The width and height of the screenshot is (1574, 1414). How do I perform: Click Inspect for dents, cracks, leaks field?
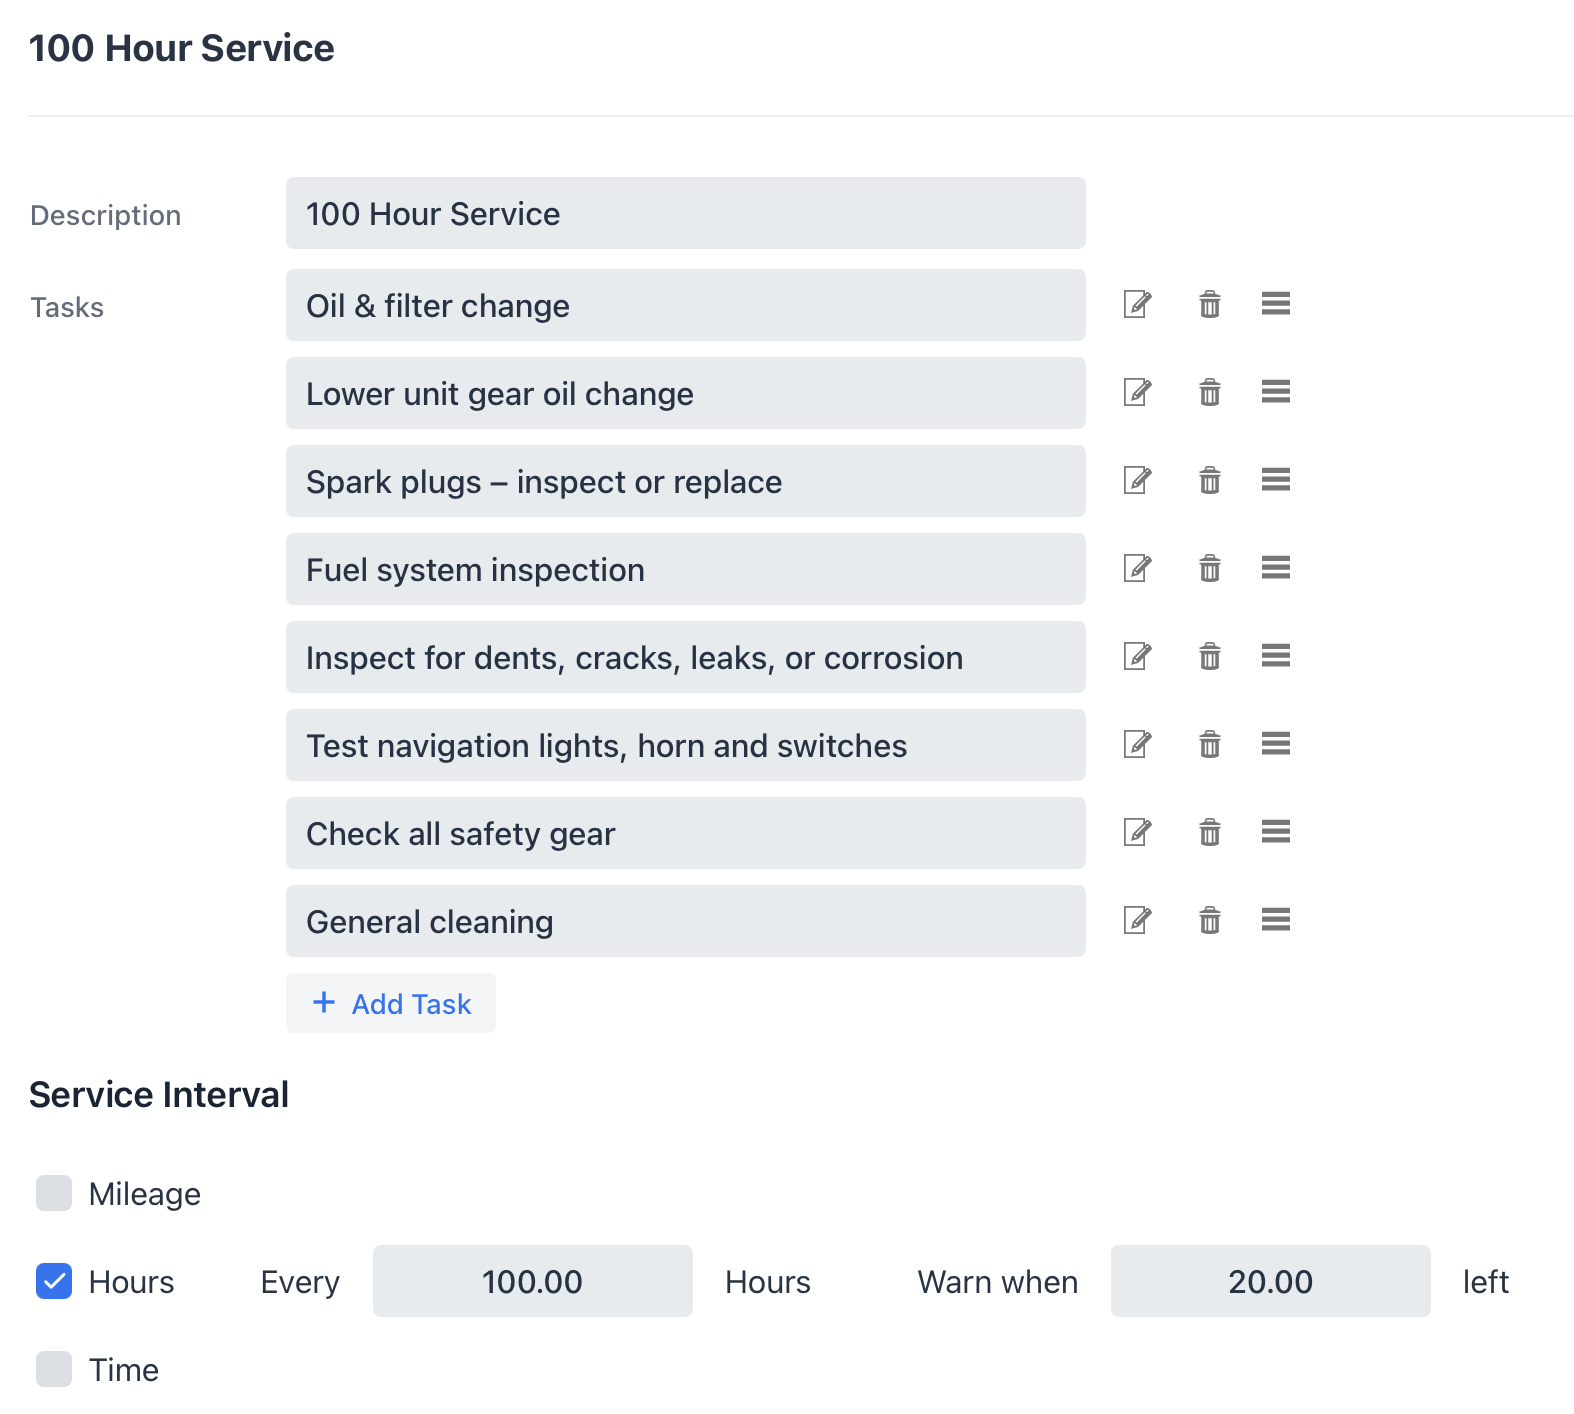[686, 657]
